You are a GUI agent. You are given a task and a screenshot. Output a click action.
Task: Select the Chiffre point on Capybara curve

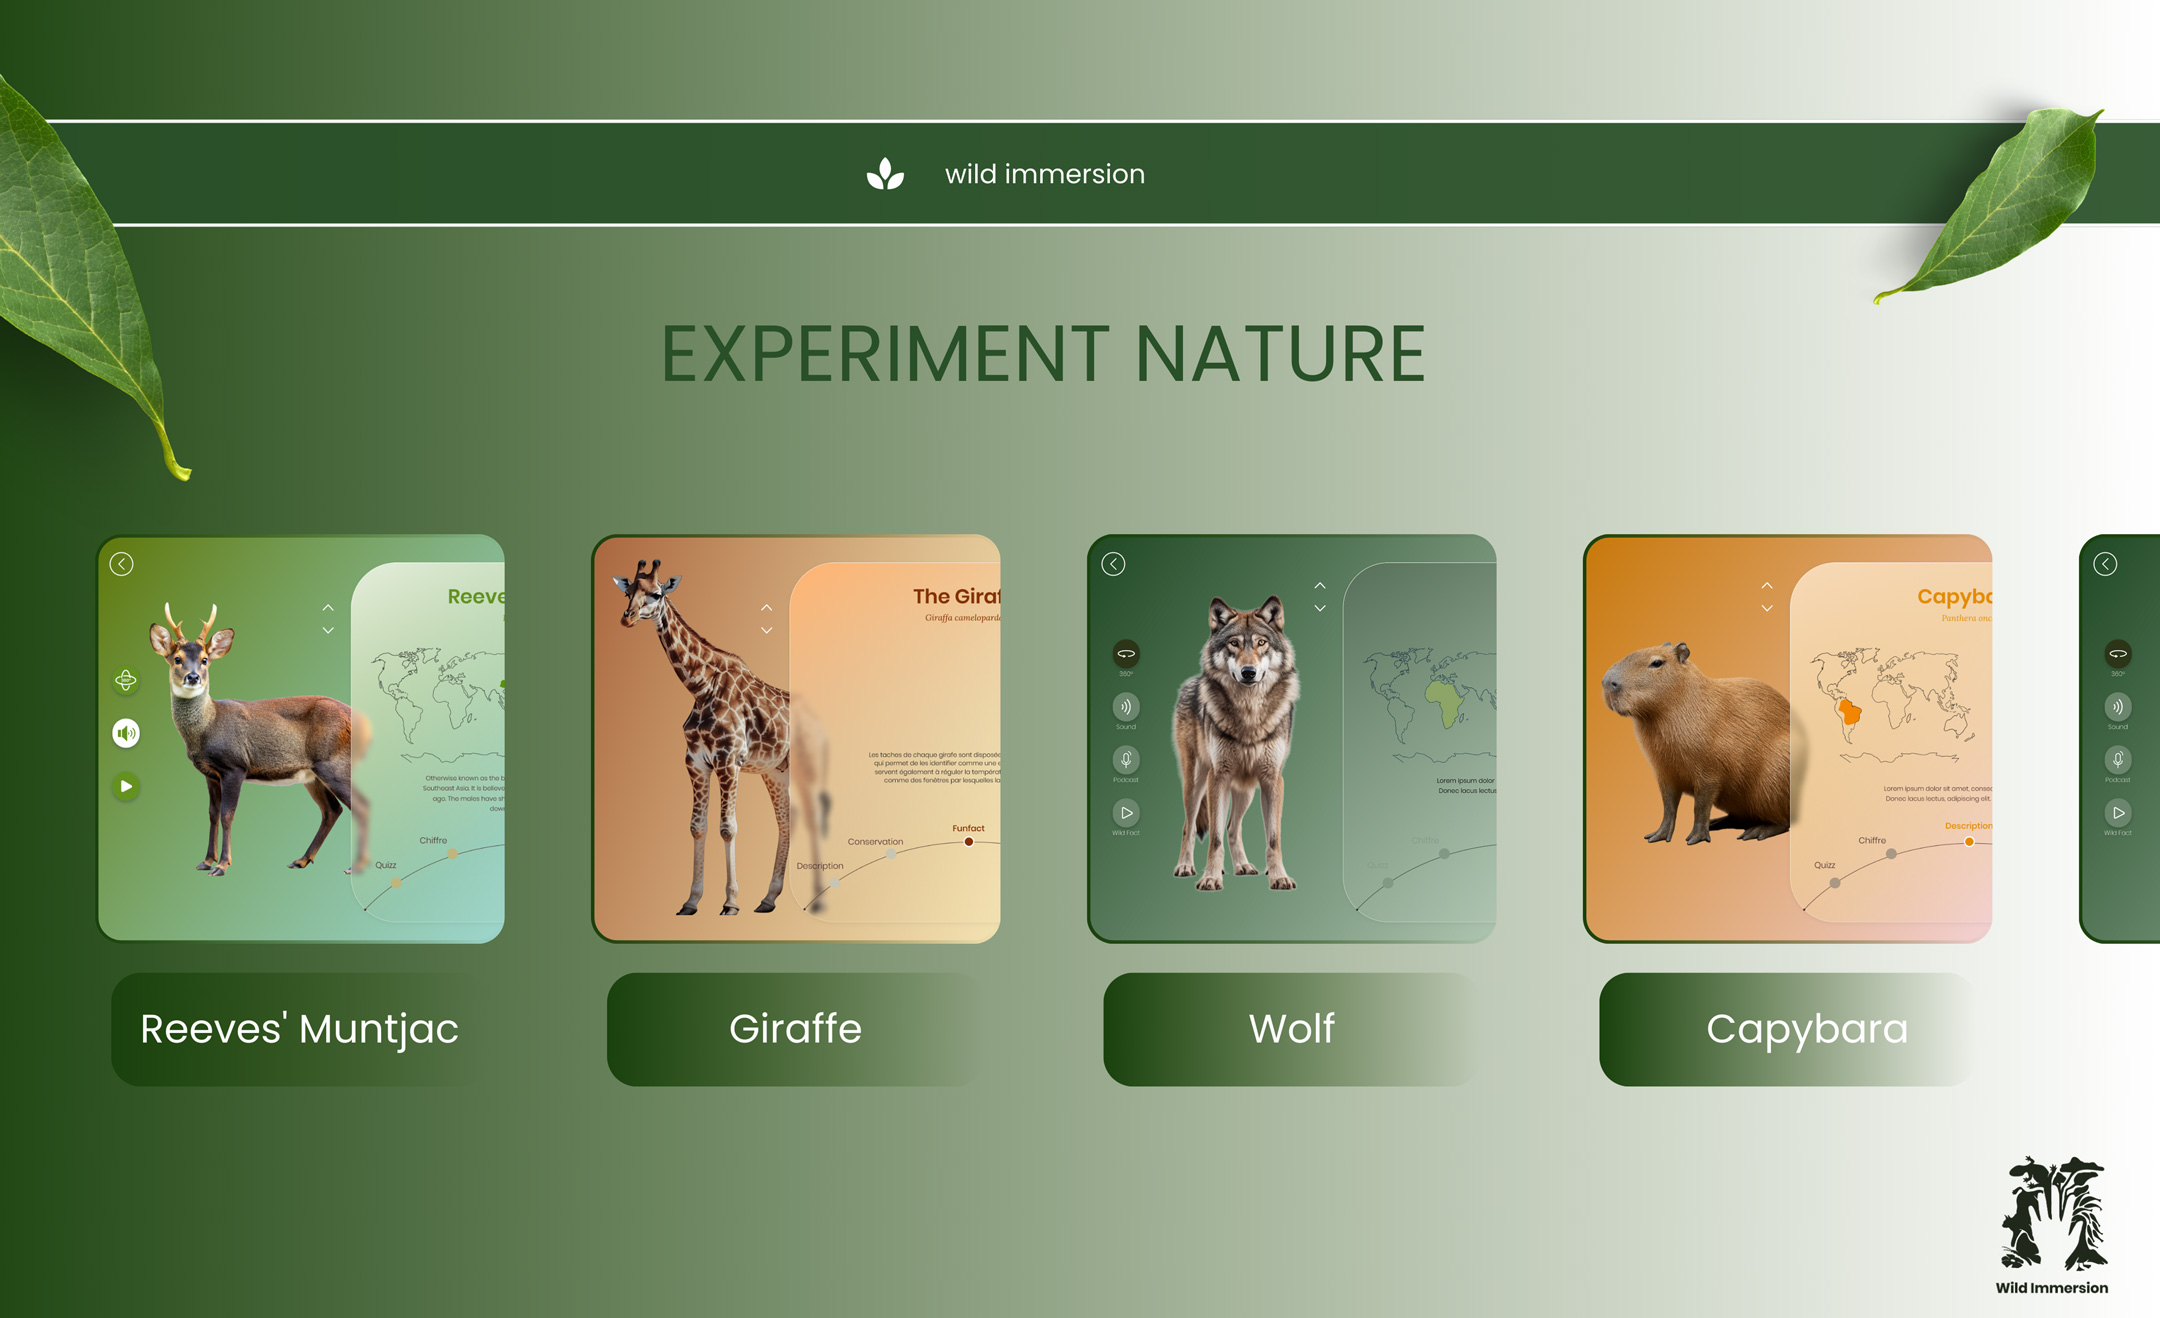click(x=1891, y=854)
